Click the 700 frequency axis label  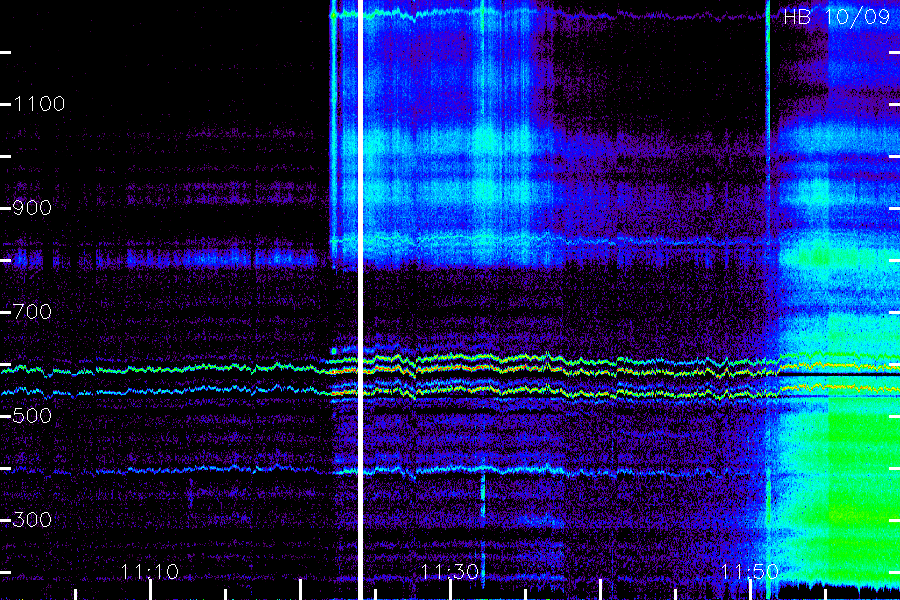[32, 312]
